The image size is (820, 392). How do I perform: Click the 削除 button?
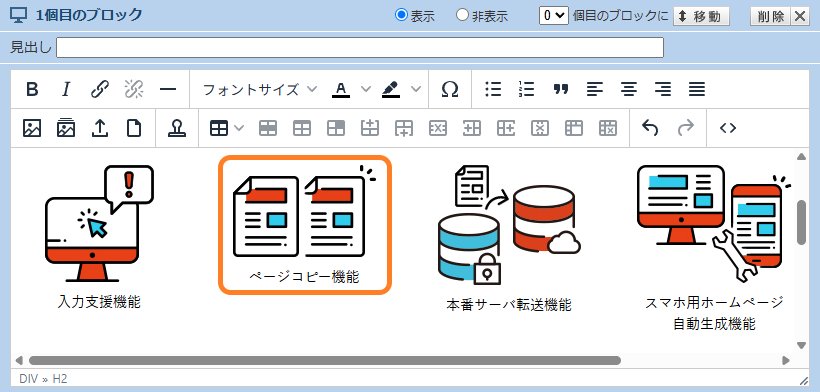771,16
